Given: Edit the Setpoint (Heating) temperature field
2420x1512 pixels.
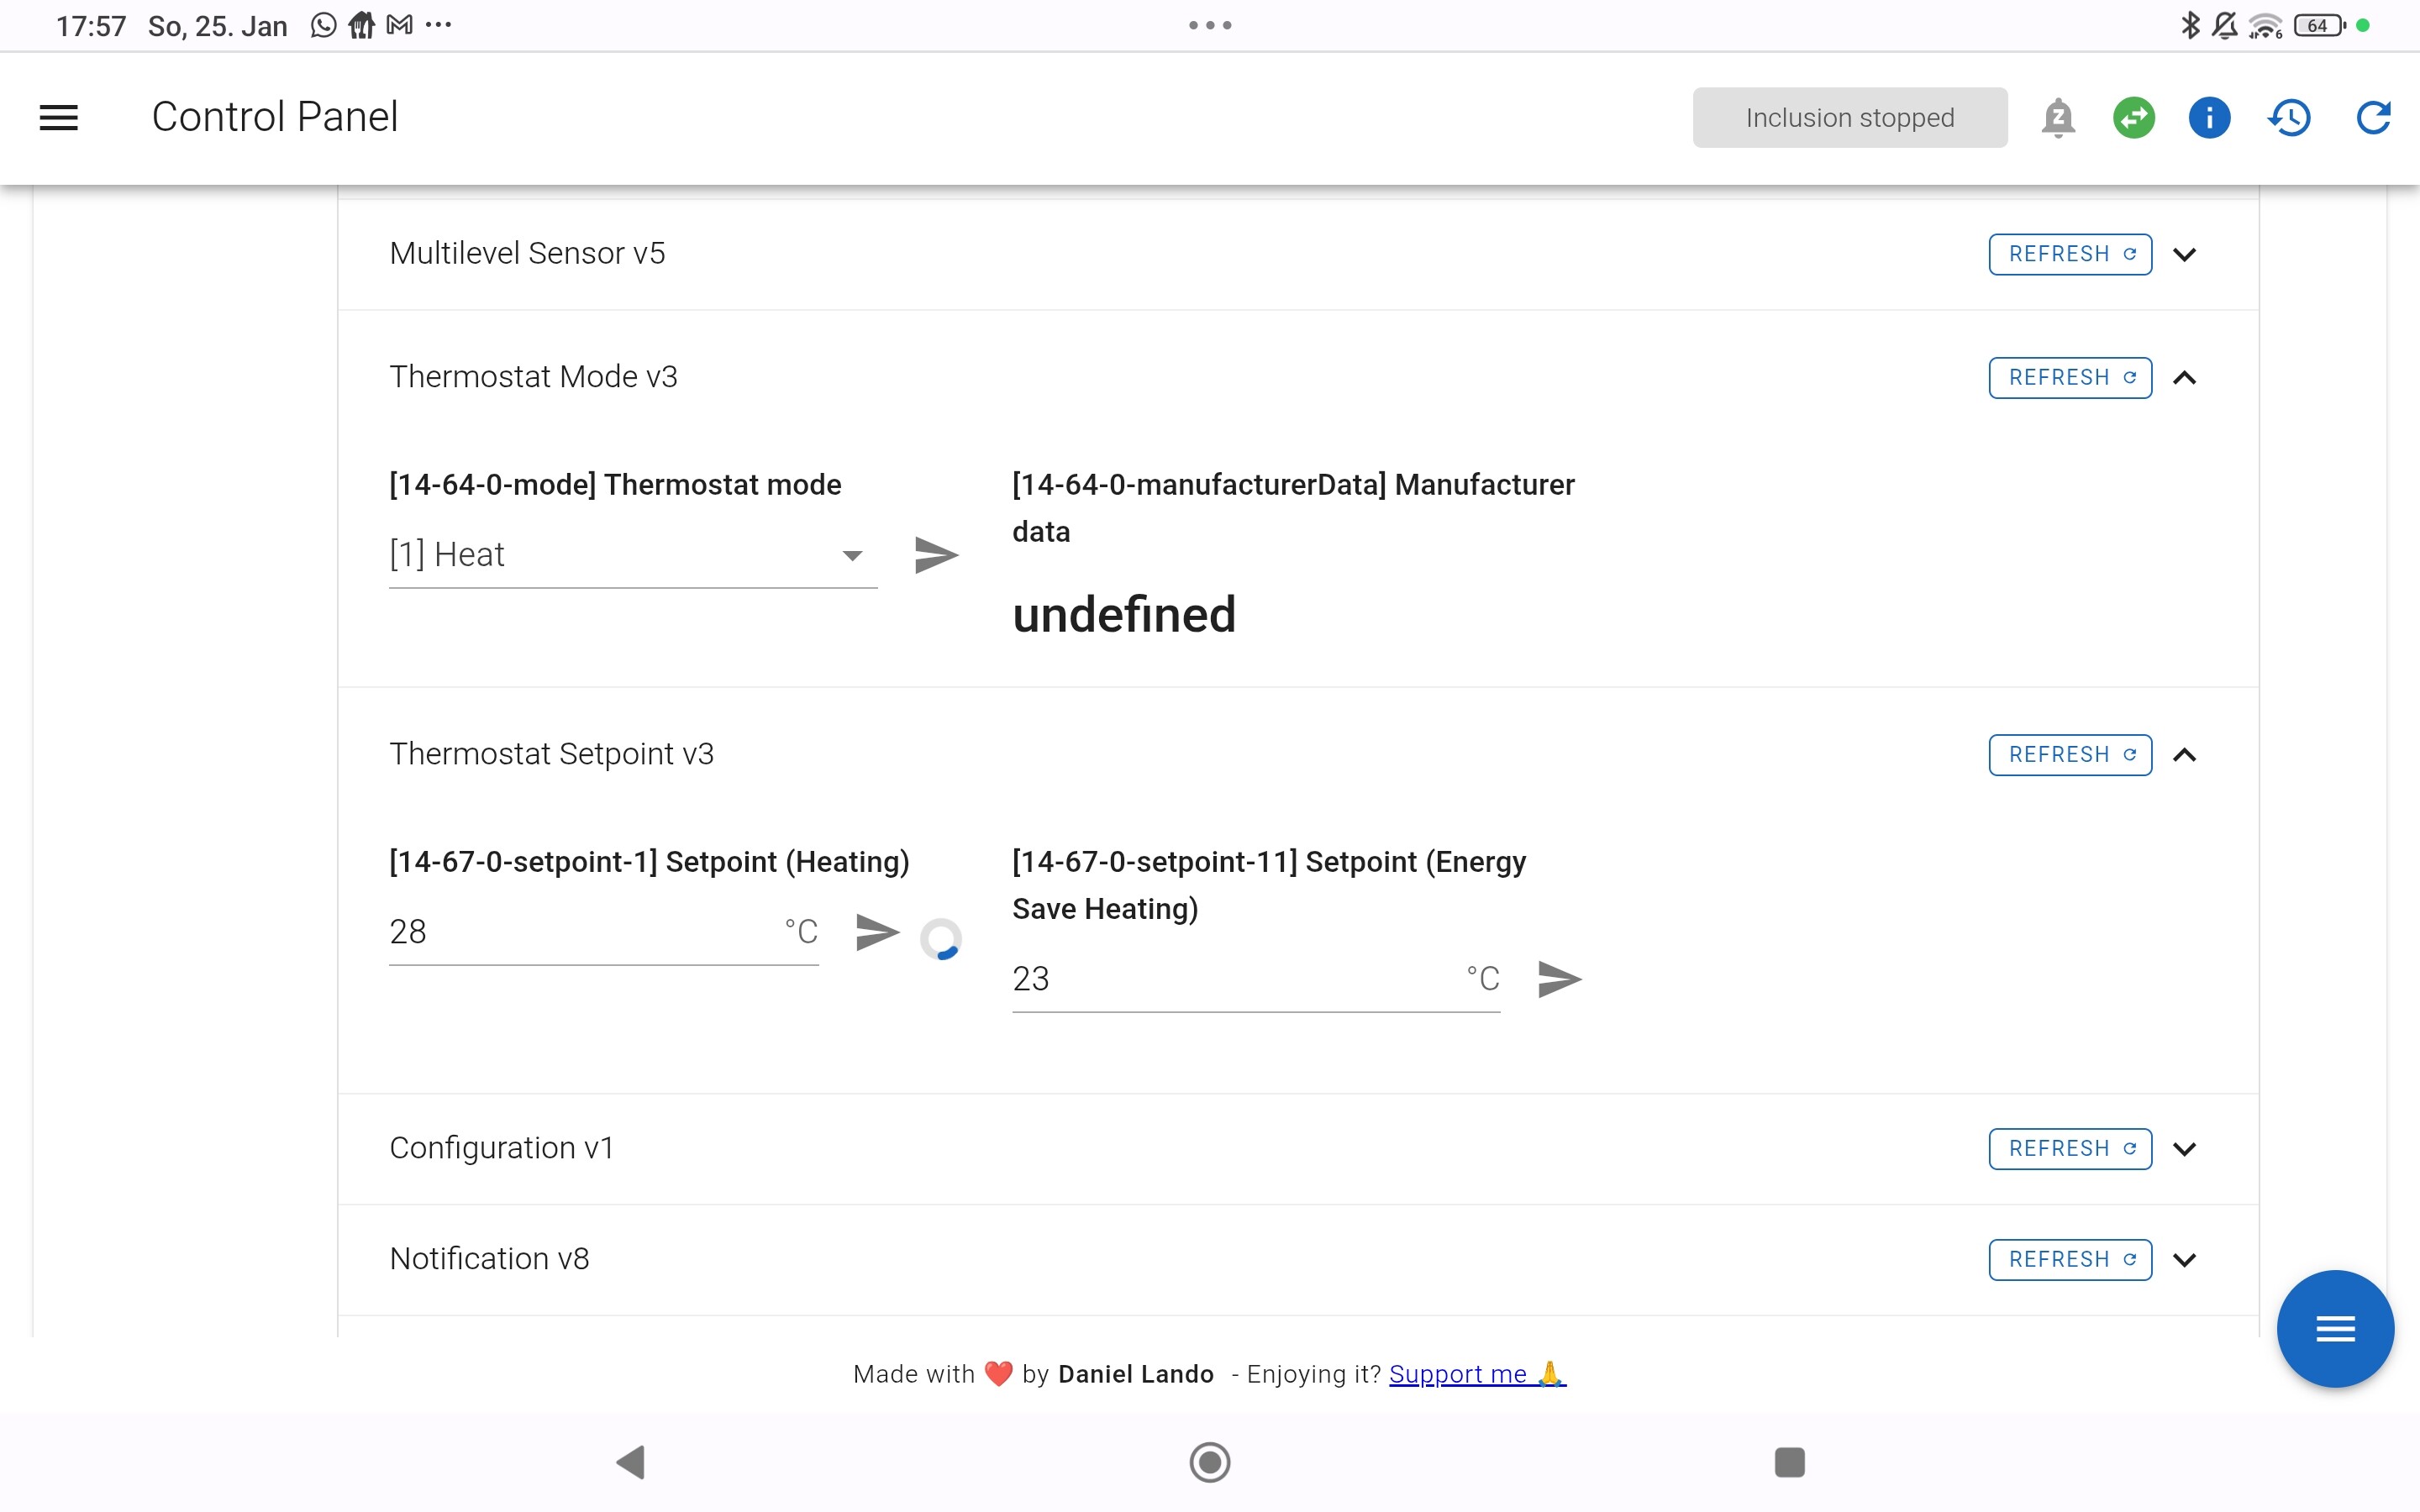Looking at the screenshot, I should (580, 932).
